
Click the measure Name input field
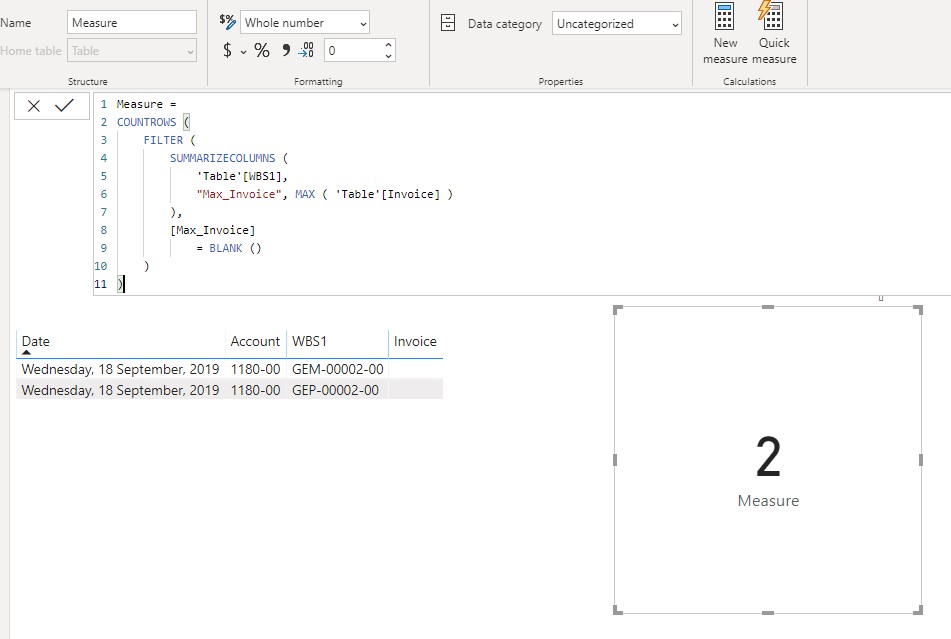[x=132, y=22]
